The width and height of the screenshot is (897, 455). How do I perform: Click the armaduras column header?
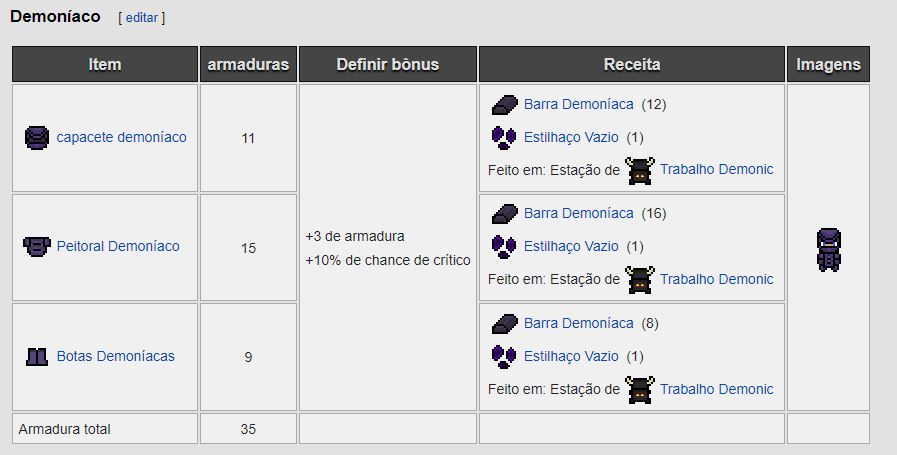(248, 64)
